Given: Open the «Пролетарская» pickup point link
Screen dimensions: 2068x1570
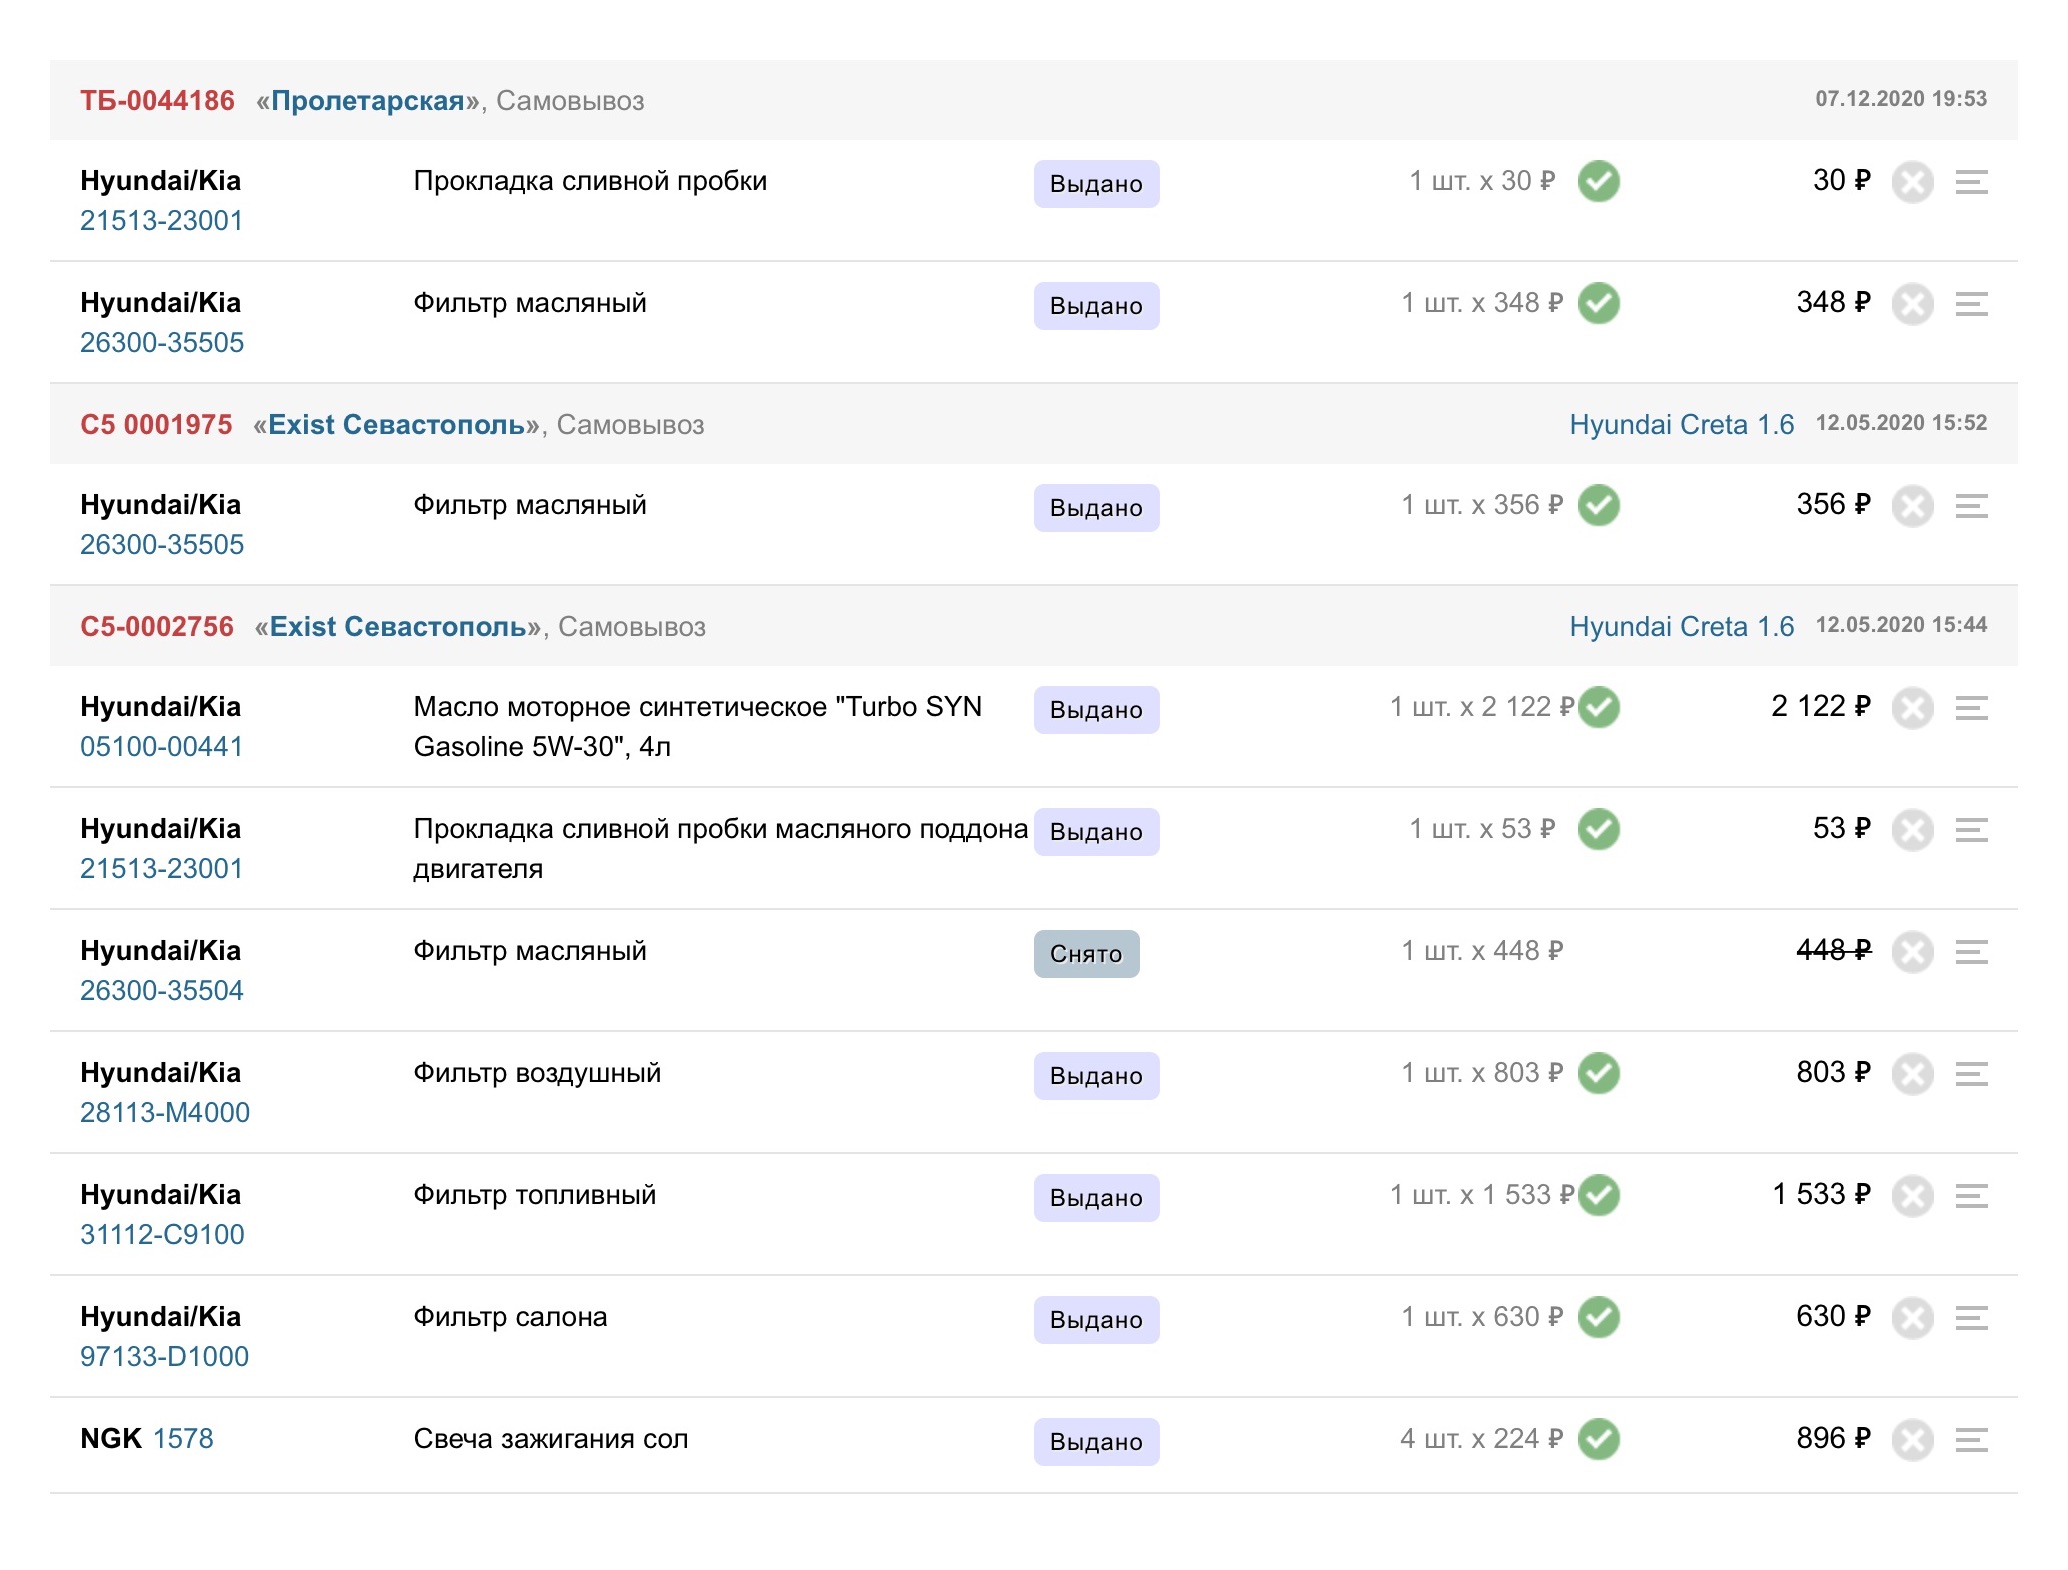Looking at the screenshot, I should coord(368,100).
